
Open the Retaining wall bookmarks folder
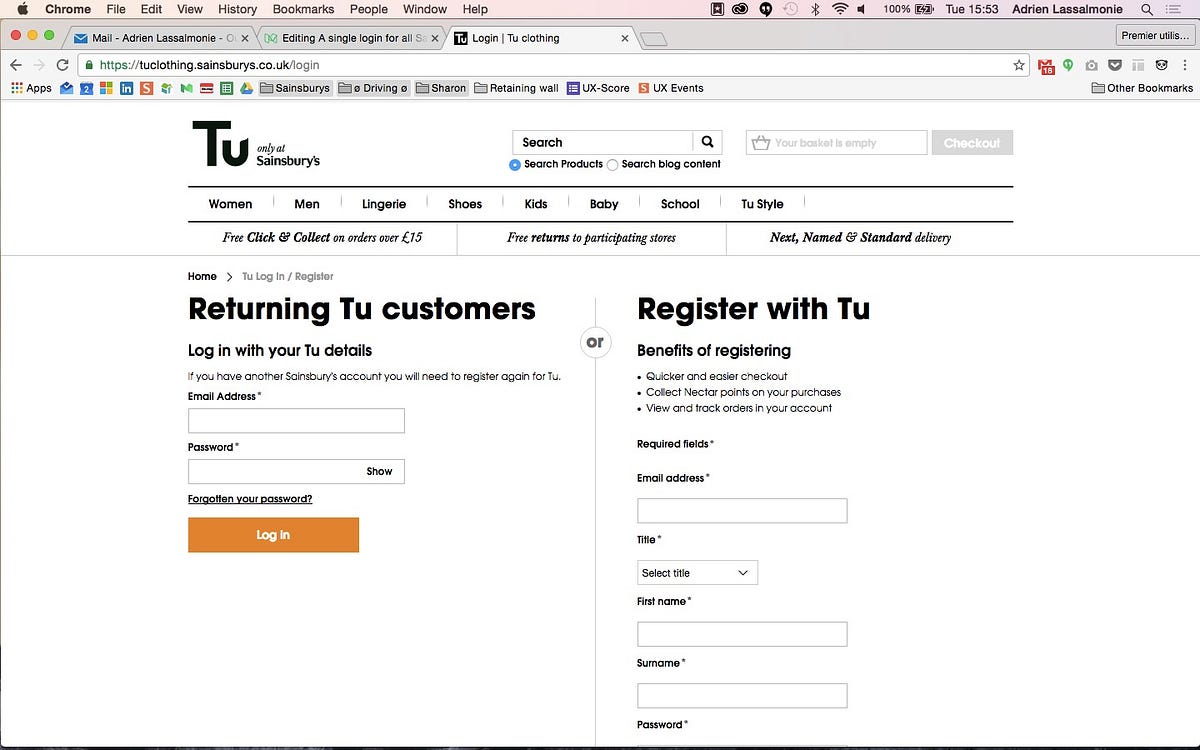pos(516,88)
